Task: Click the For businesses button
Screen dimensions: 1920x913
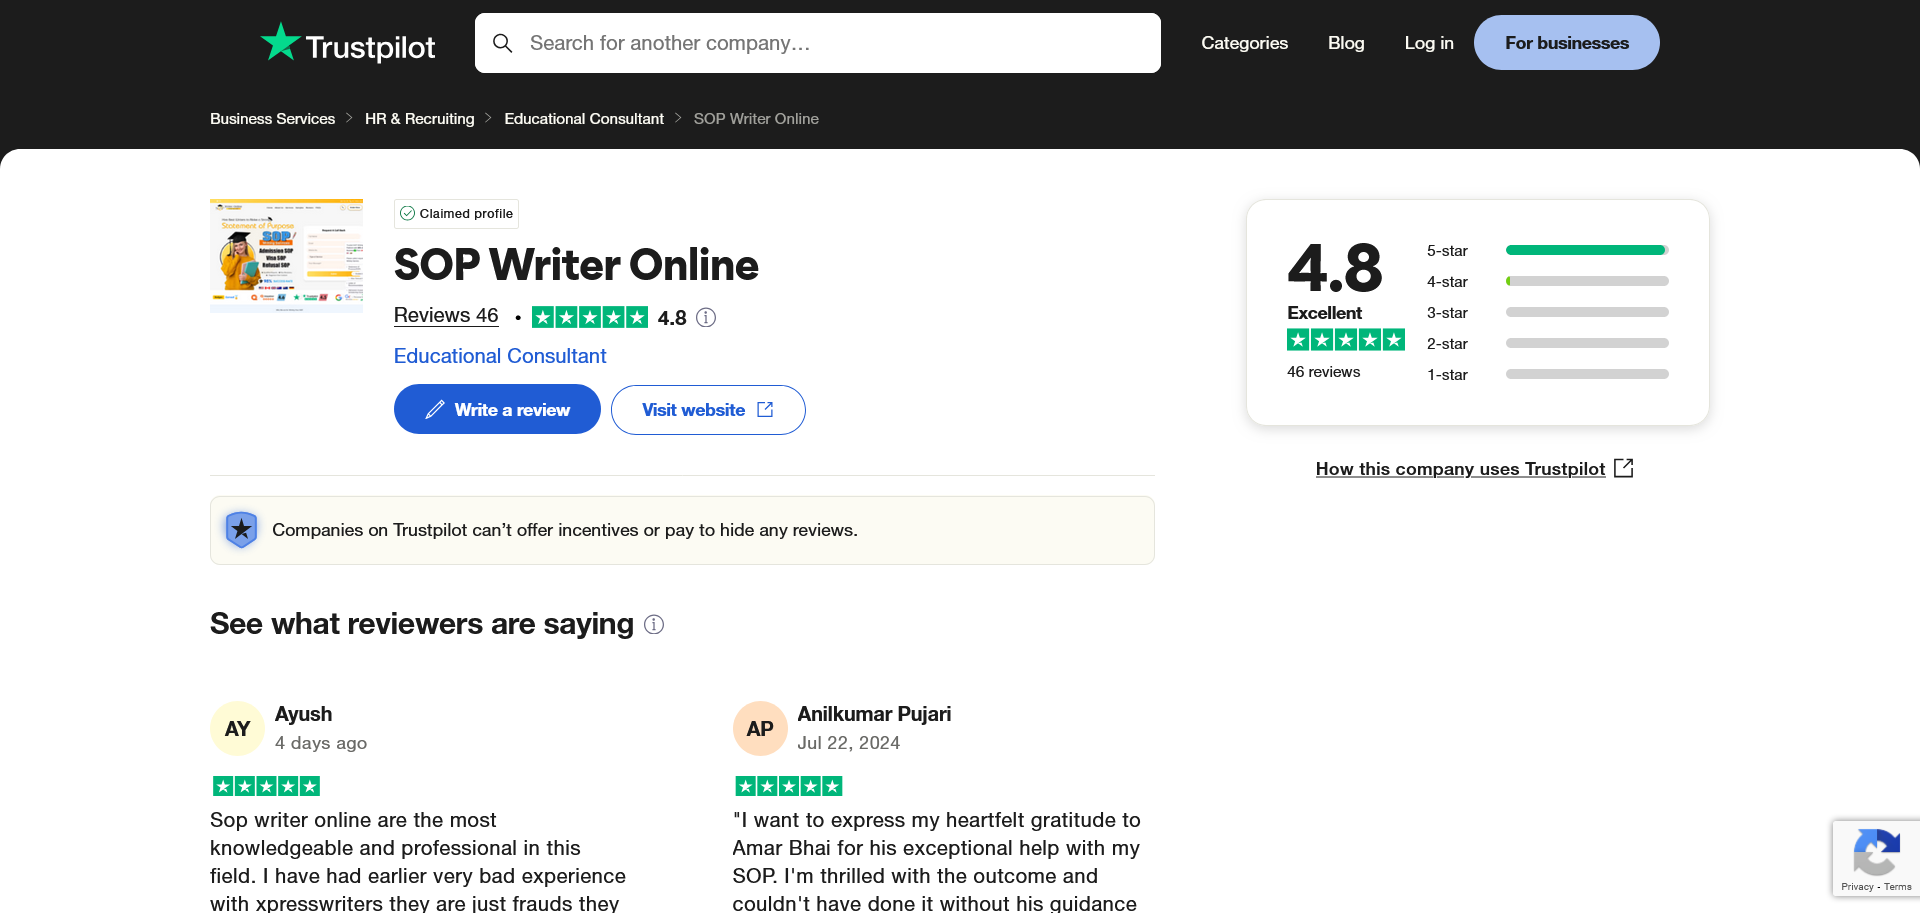Action: [1566, 42]
